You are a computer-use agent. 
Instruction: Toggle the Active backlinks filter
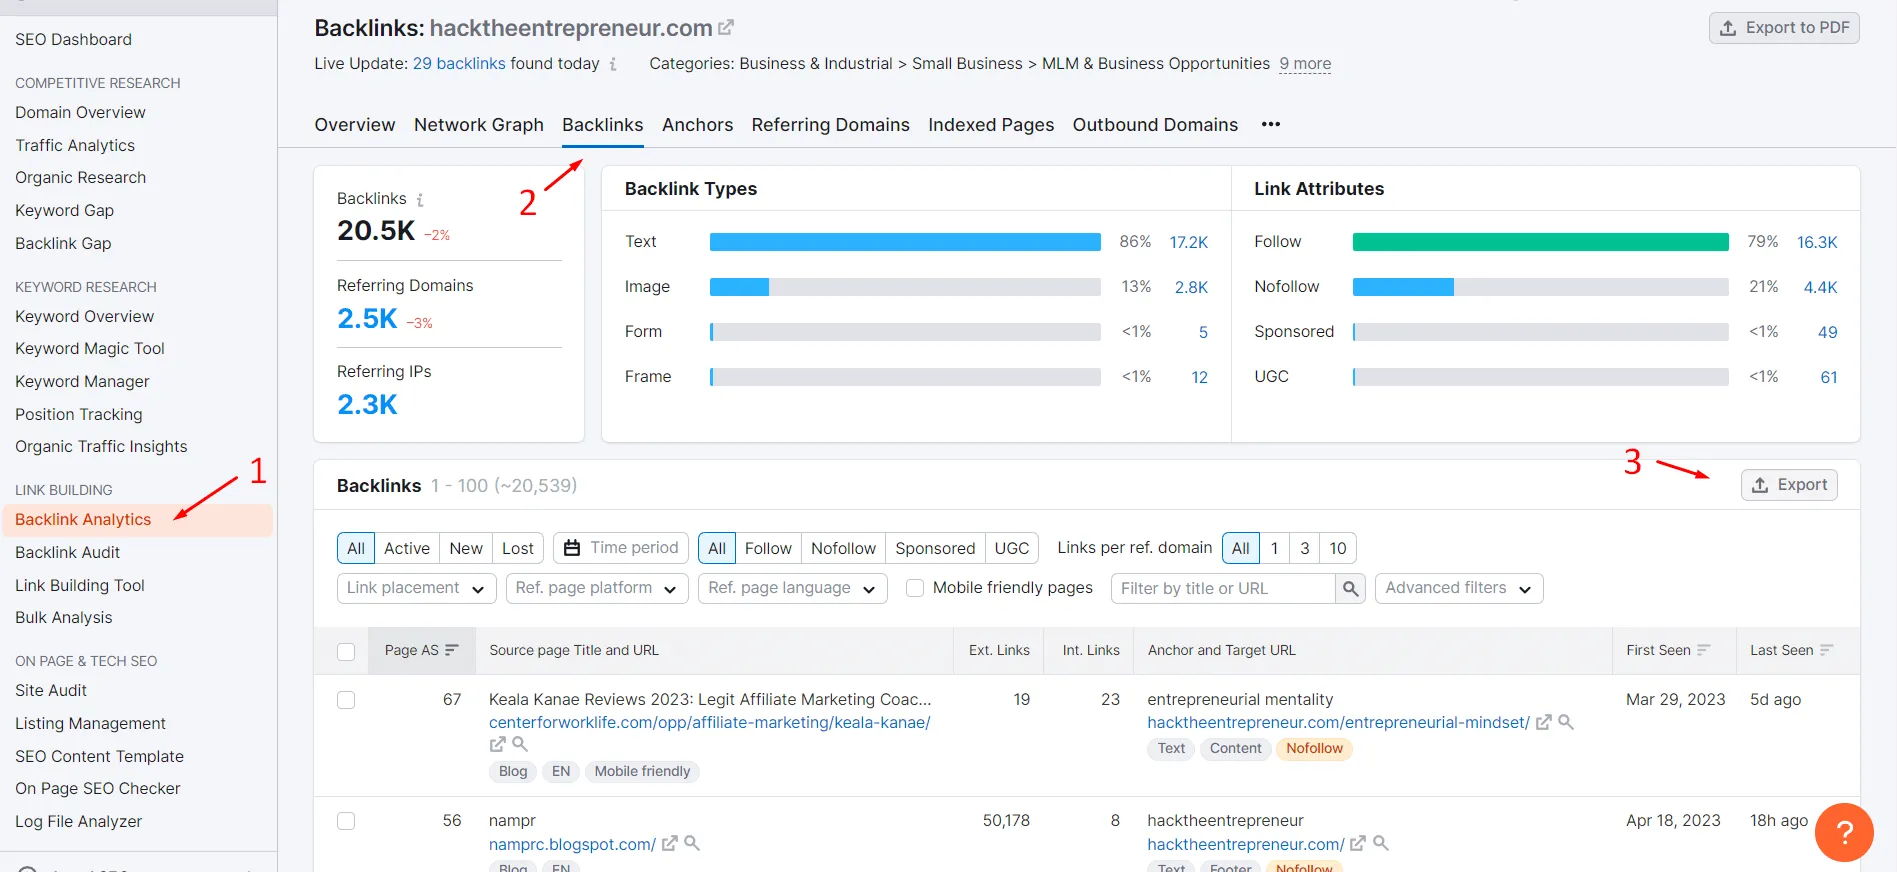point(407,548)
